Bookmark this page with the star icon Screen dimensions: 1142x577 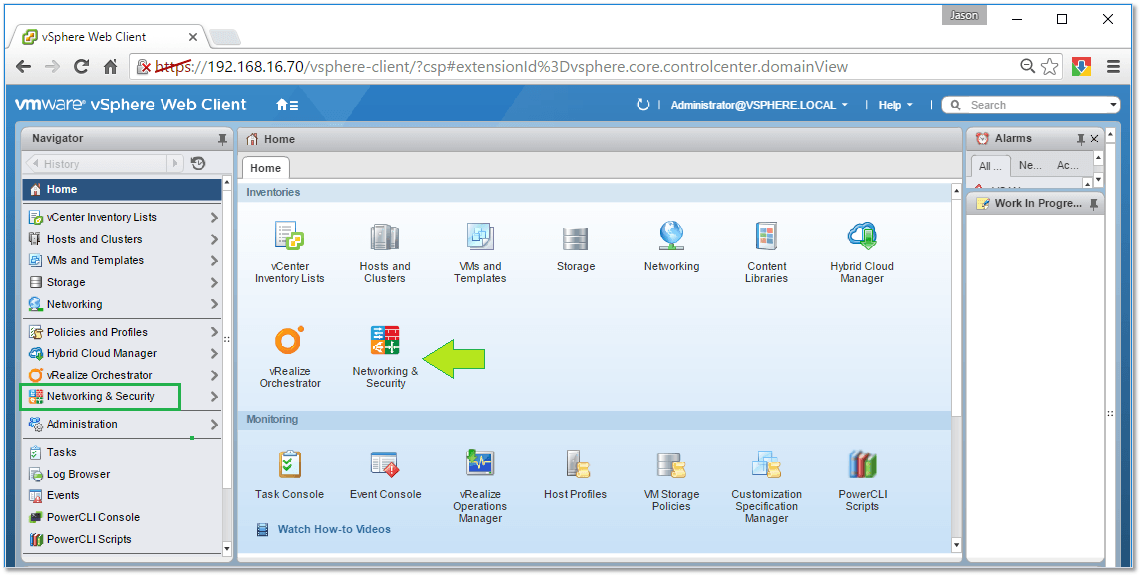(x=1050, y=67)
